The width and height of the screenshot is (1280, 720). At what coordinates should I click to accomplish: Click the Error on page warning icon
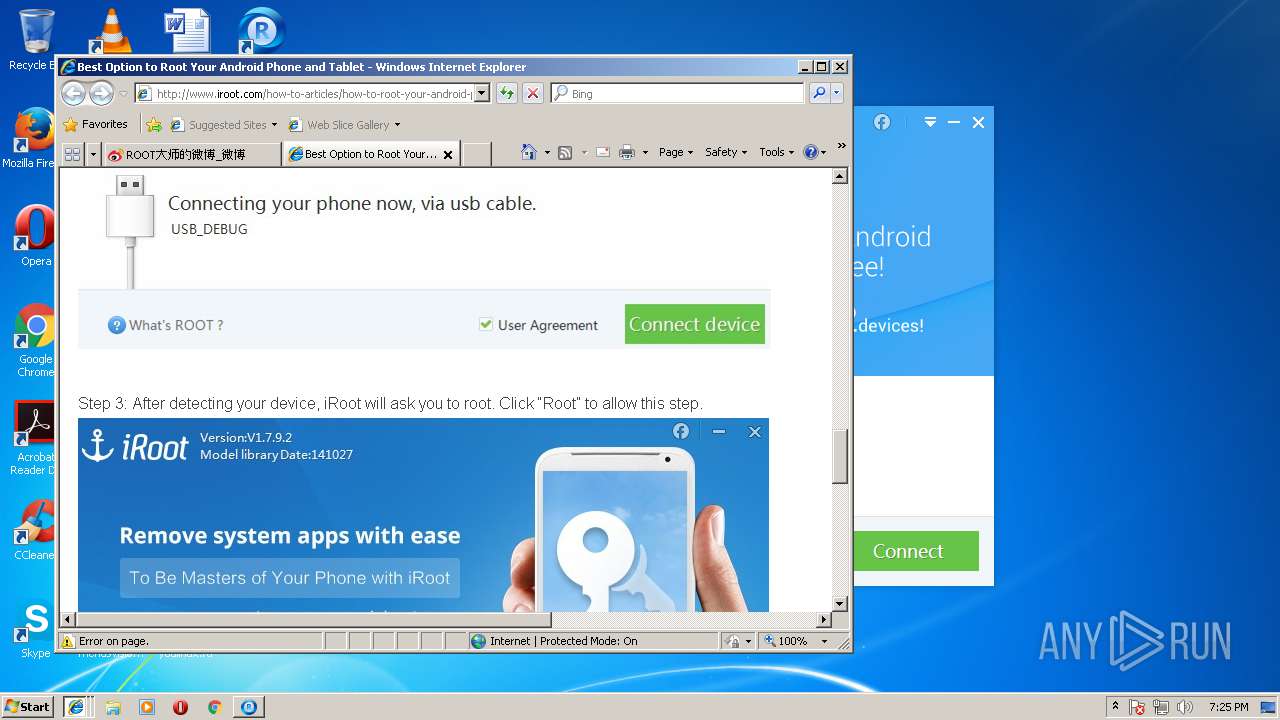(68, 641)
